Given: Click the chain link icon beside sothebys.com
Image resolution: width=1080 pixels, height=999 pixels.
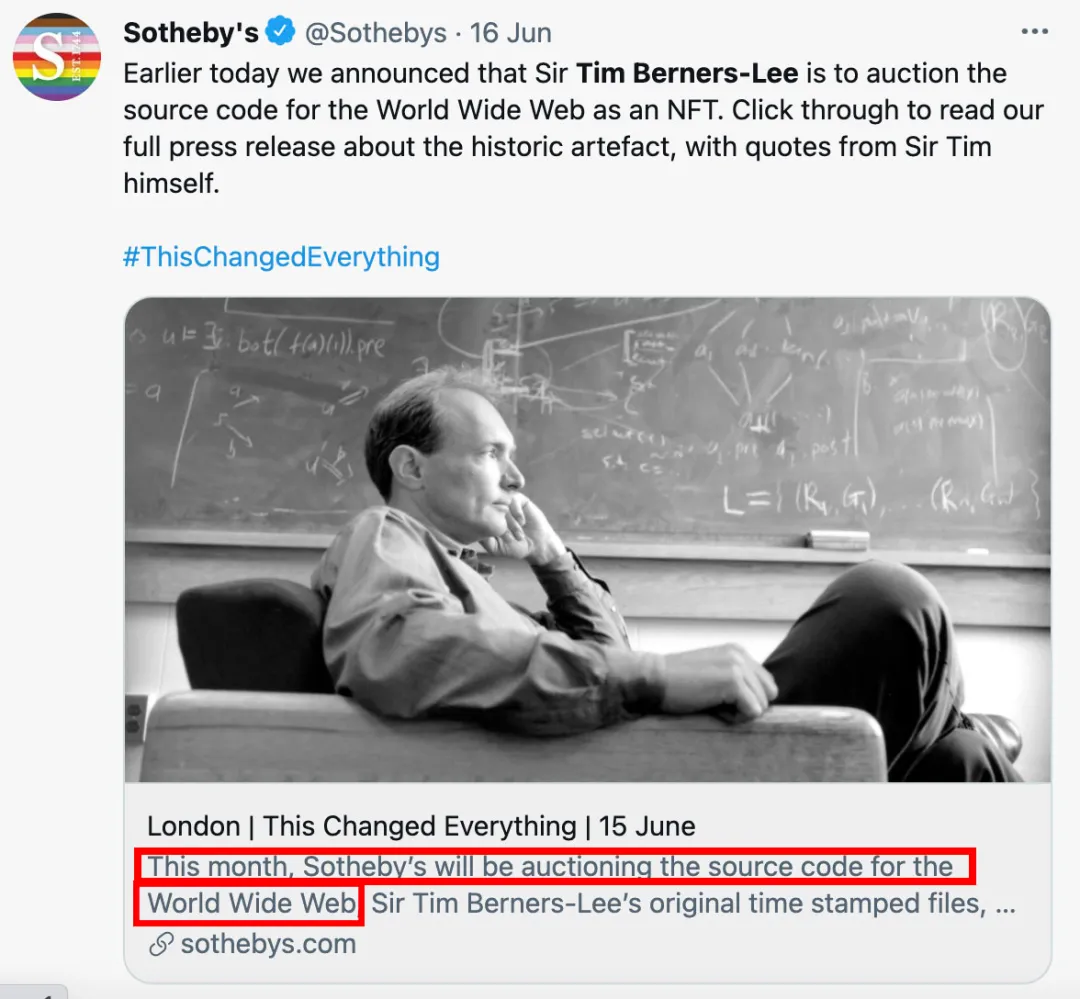Looking at the screenshot, I should [160, 945].
